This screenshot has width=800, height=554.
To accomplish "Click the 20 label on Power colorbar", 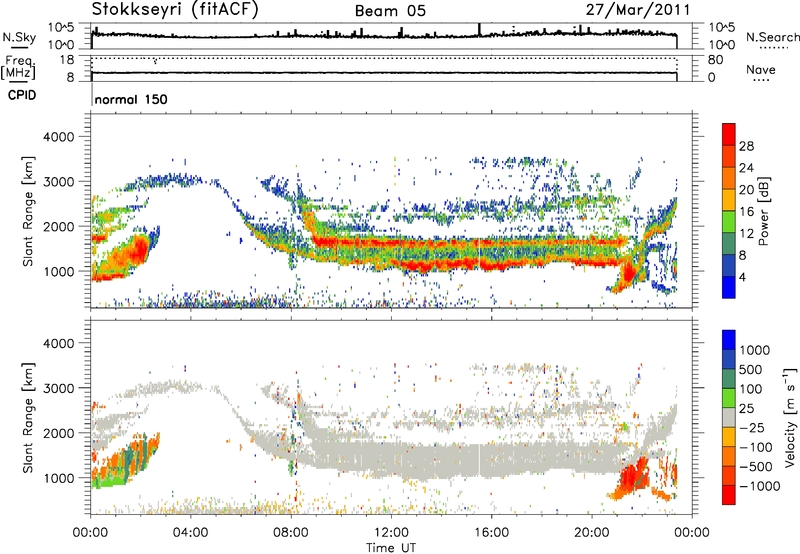I will point(746,190).
